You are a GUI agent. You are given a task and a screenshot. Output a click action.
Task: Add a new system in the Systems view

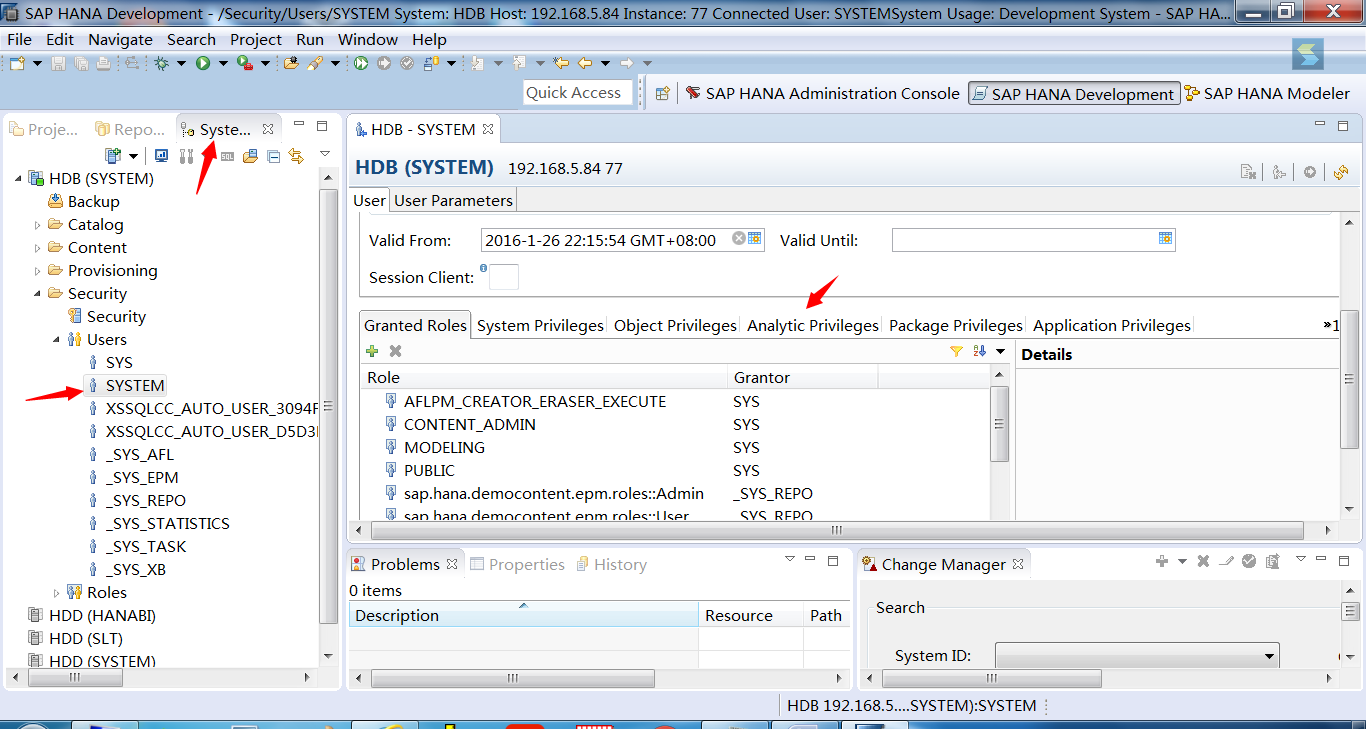click(x=112, y=155)
